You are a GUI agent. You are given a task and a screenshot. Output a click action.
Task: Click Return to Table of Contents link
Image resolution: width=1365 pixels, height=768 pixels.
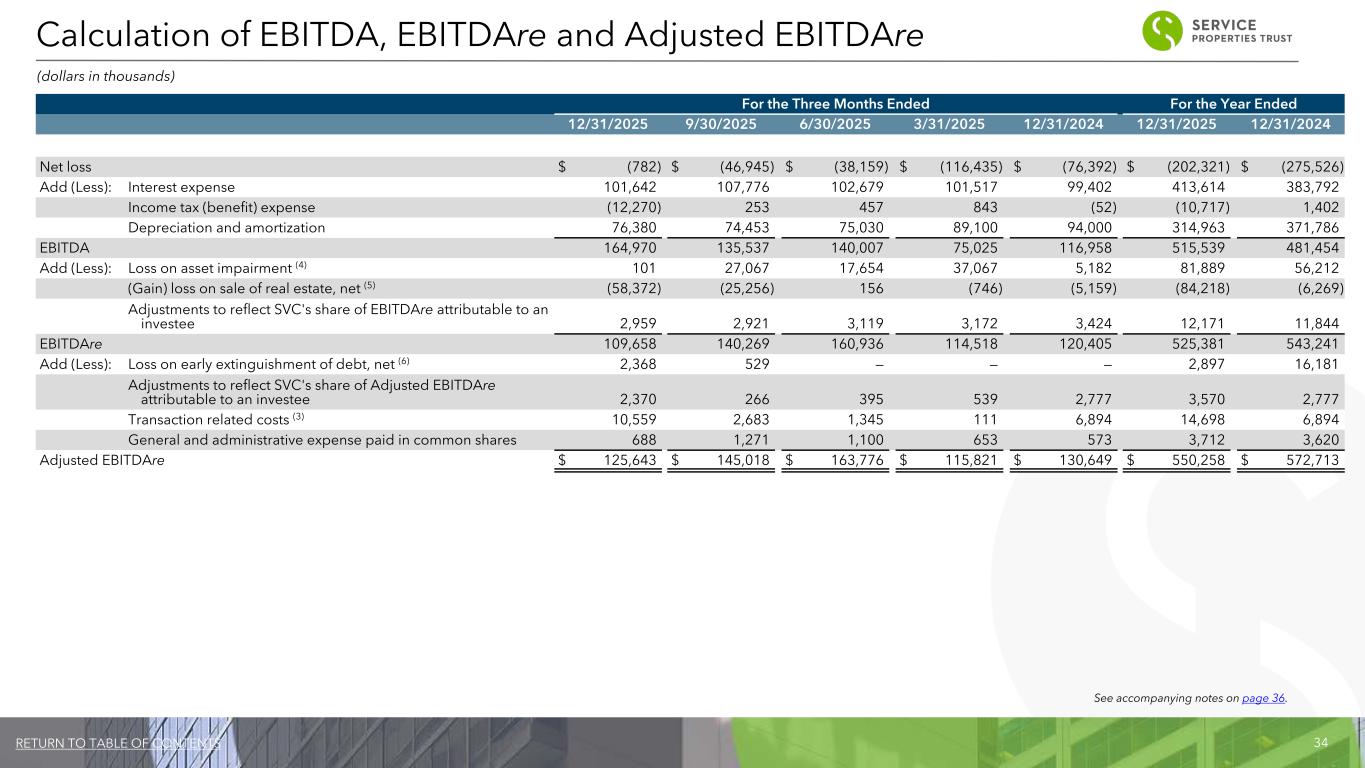click(118, 743)
